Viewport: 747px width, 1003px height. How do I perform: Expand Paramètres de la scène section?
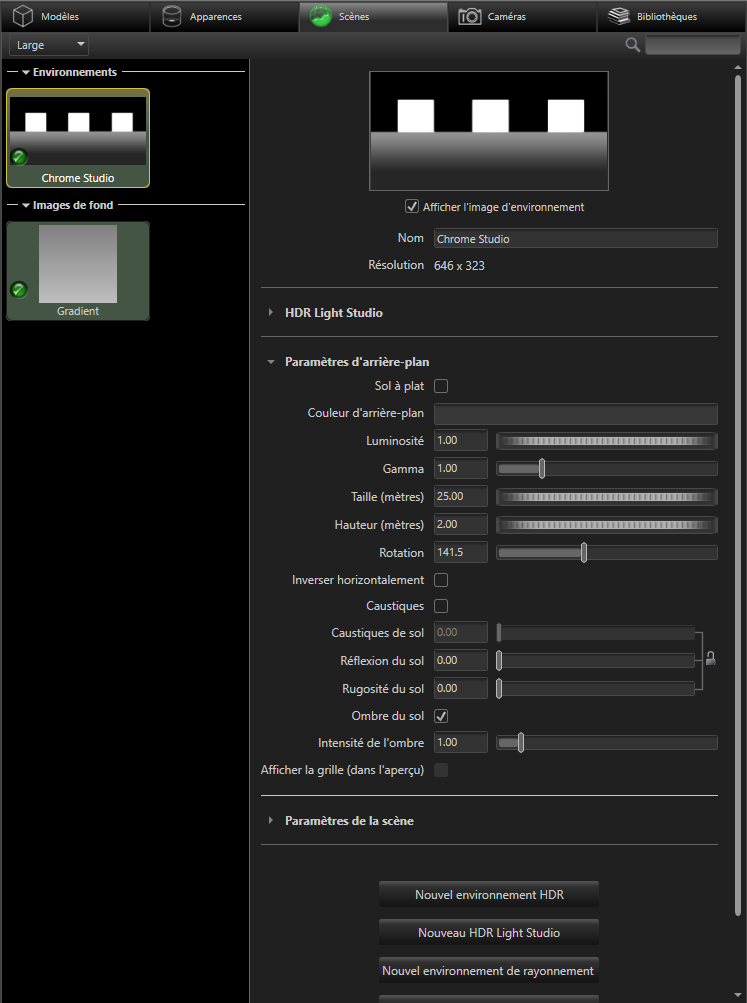271,820
